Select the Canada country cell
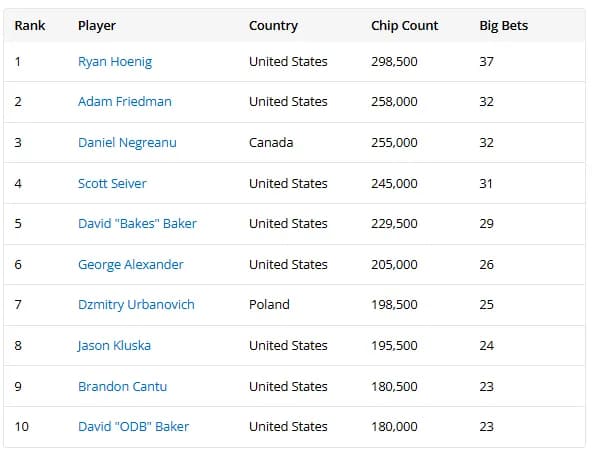 [271, 143]
